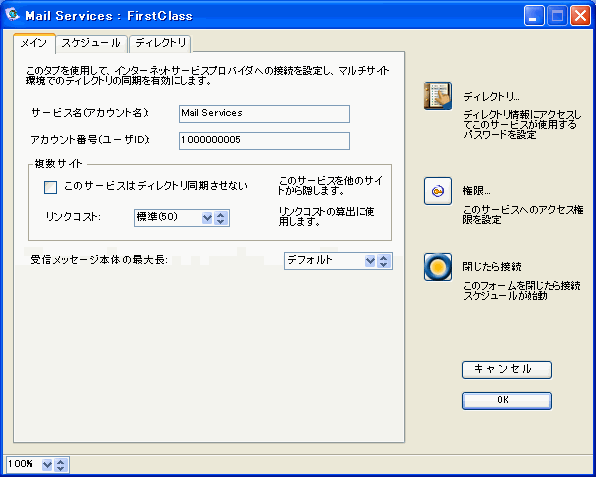
Task: Toggle the 閉じたら接続 round icon button
Action: 438,267
